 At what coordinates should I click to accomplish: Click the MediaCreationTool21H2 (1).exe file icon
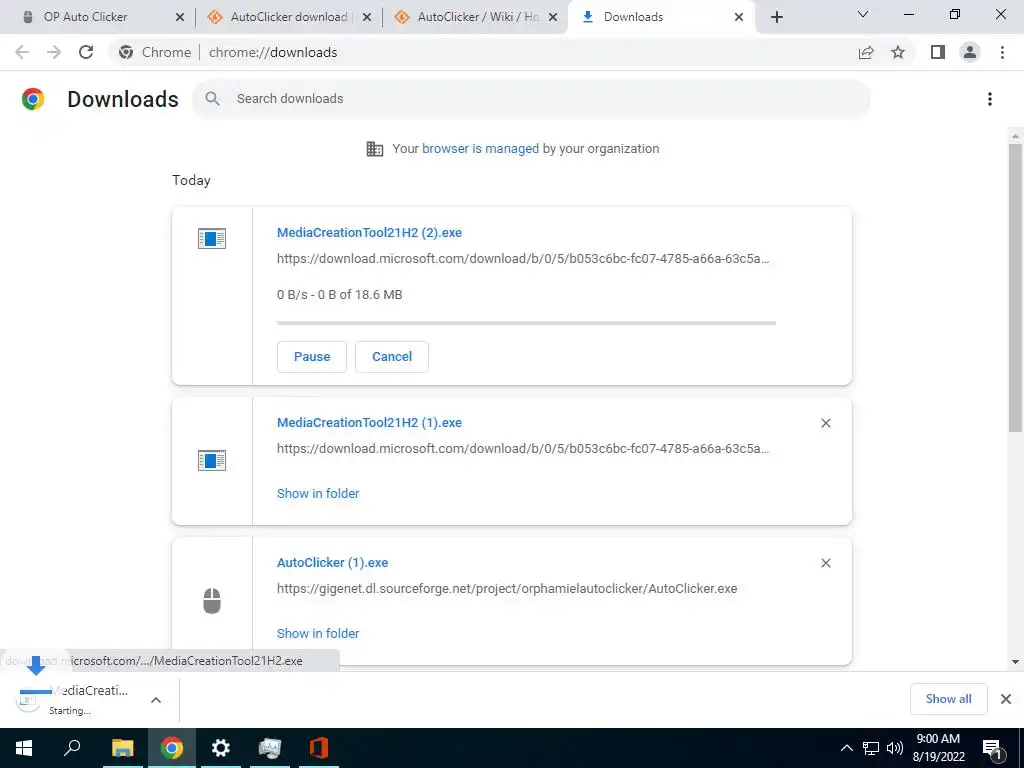pyautogui.click(x=212, y=460)
